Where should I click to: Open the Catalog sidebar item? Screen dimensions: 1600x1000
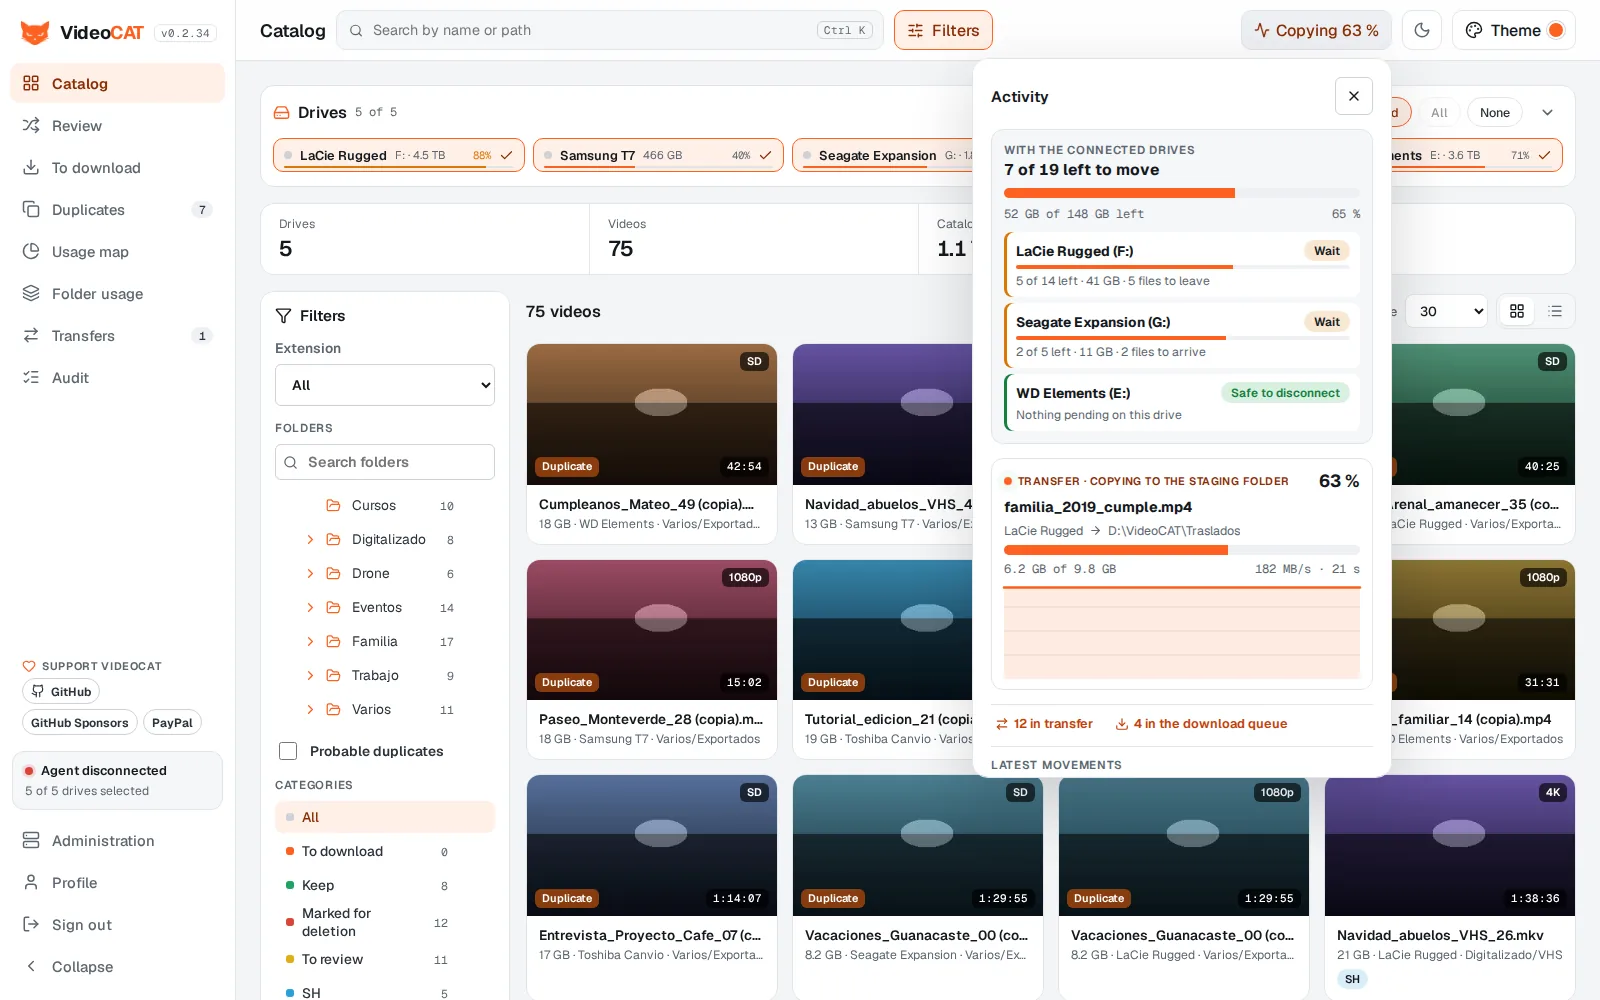pyautogui.click(x=118, y=84)
